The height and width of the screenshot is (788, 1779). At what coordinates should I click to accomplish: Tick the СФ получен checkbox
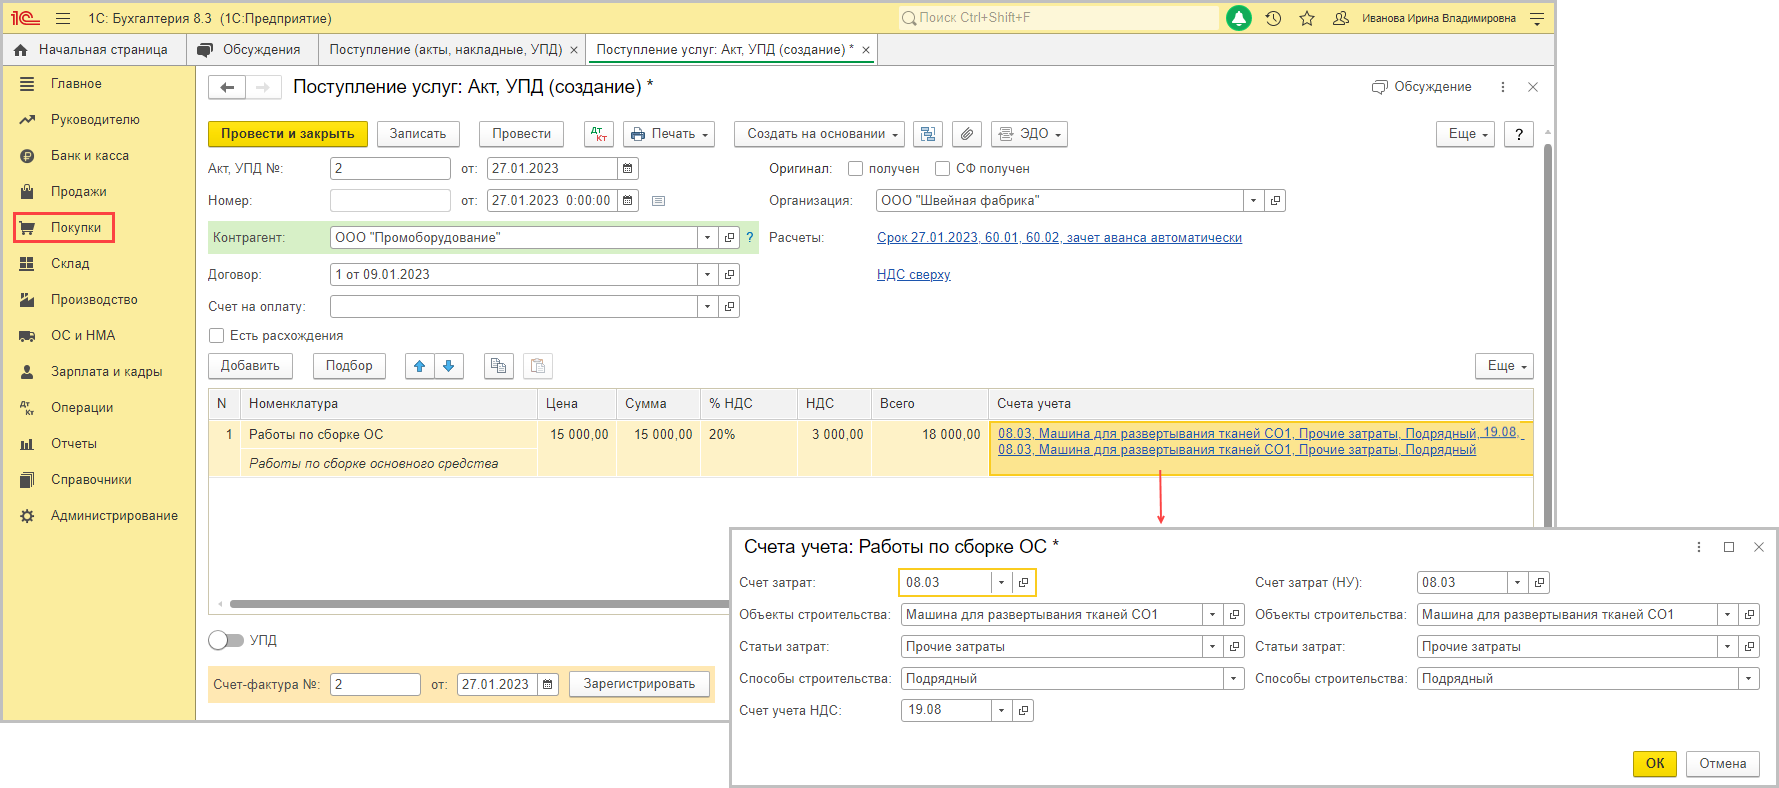942,169
